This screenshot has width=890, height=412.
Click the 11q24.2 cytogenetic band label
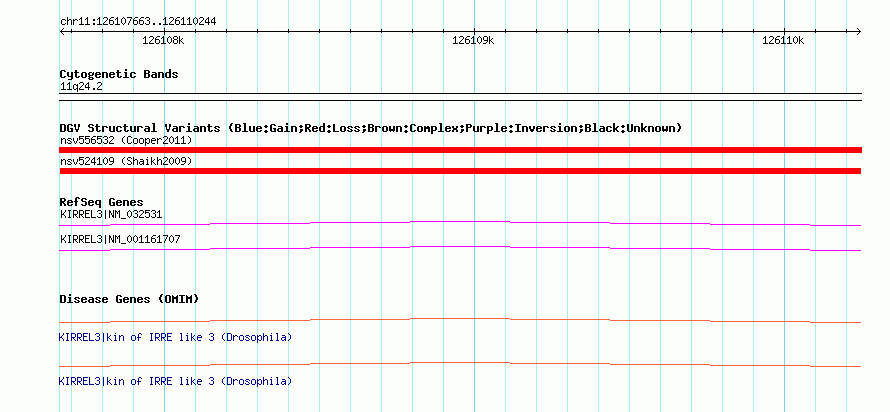tap(81, 87)
